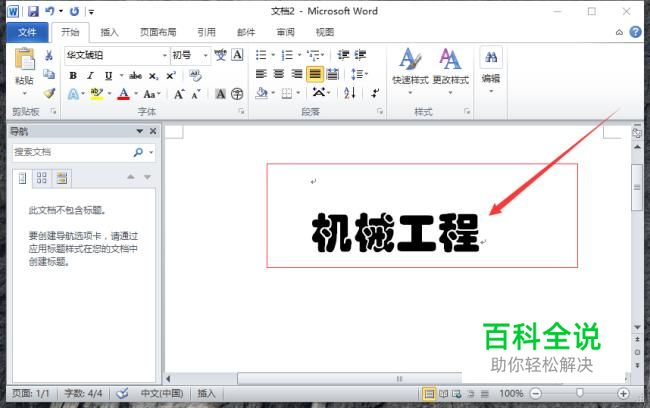Open the Navigation pane options arrow
650x408 pixels.
pyautogui.click(x=140, y=131)
